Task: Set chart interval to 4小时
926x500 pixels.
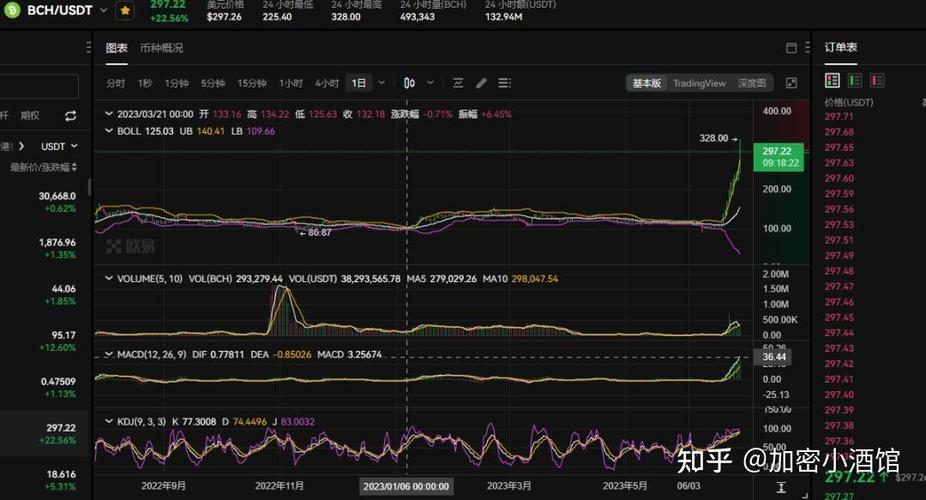Action: pos(327,83)
